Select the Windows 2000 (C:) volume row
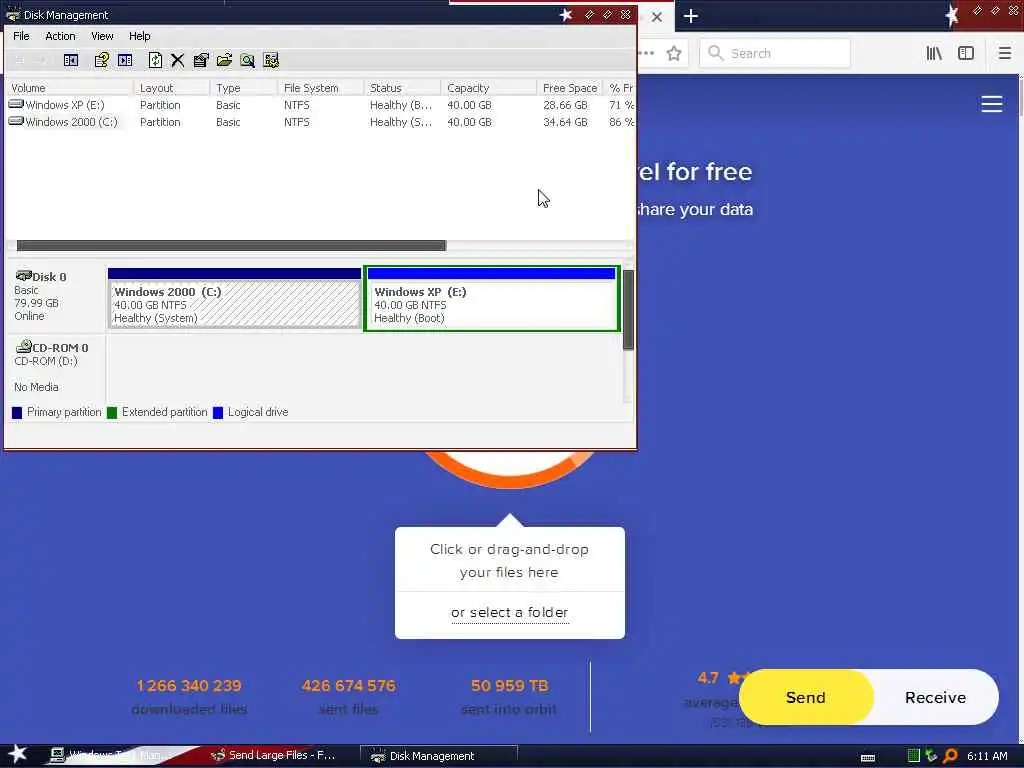Screen dimensions: 1024x768 (320, 121)
